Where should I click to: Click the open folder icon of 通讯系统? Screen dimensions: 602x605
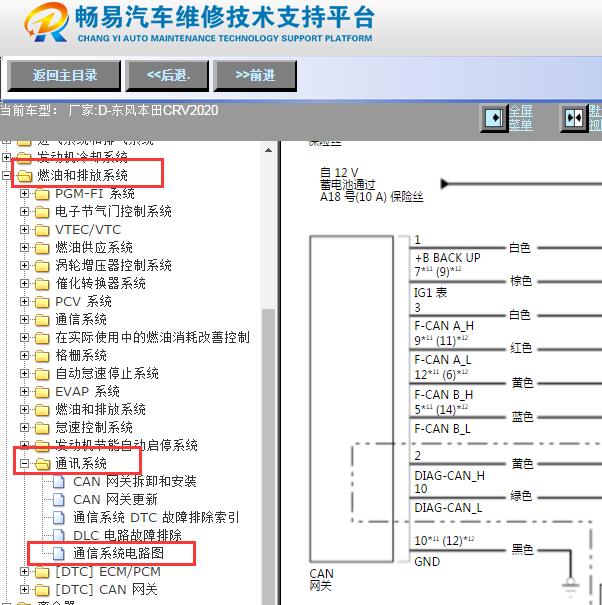pyautogui.click(x=42, y=464)
